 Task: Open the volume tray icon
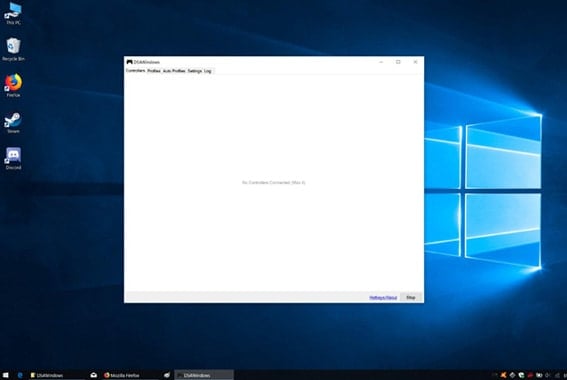[547, 375]
